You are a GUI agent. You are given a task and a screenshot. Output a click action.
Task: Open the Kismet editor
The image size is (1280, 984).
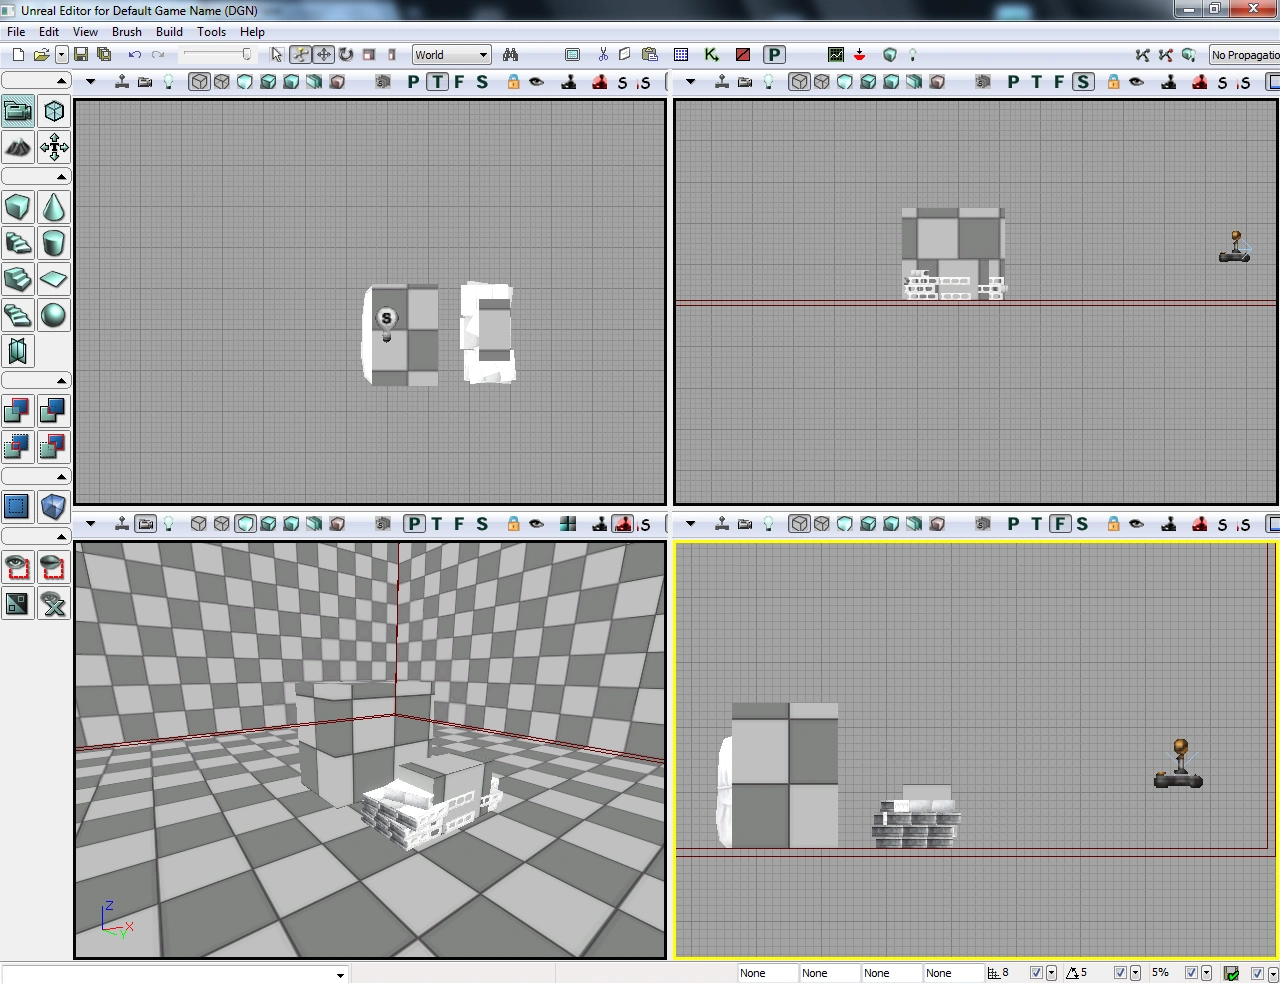[712, 55]
